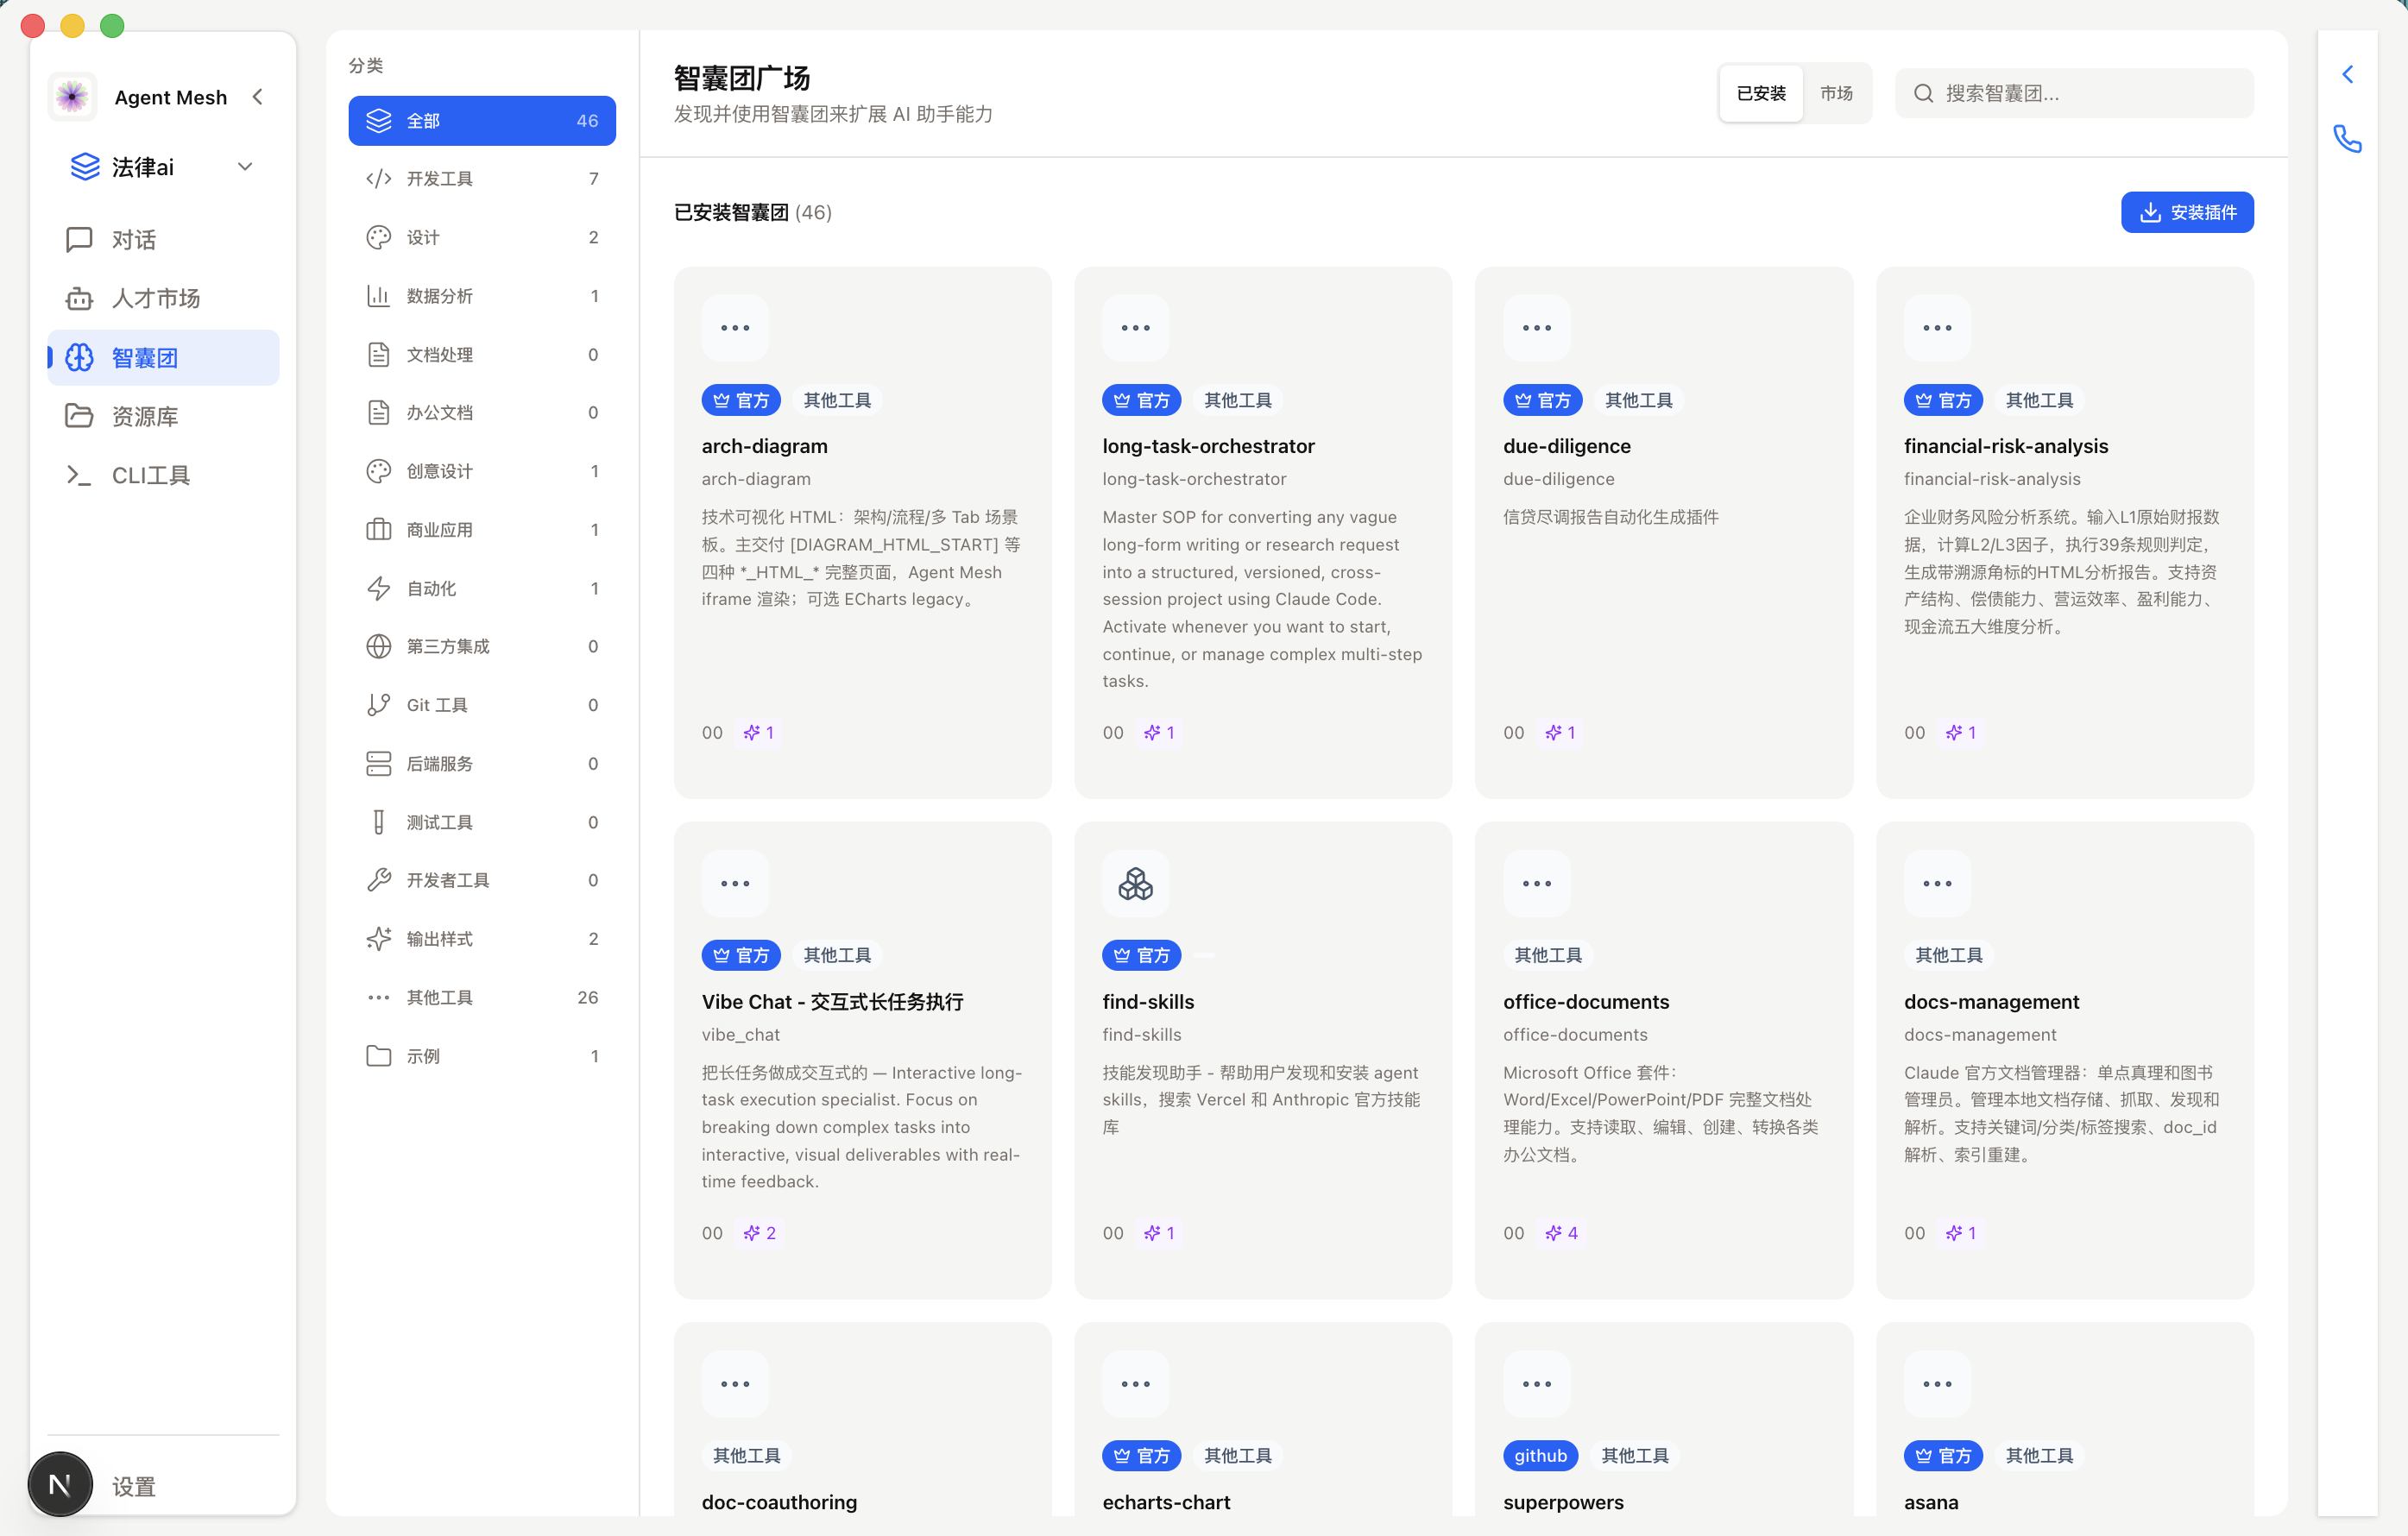The width and height of the screenshot is (2408, 1536).
Task: Select the 全部 category filter
Action: 482,120
